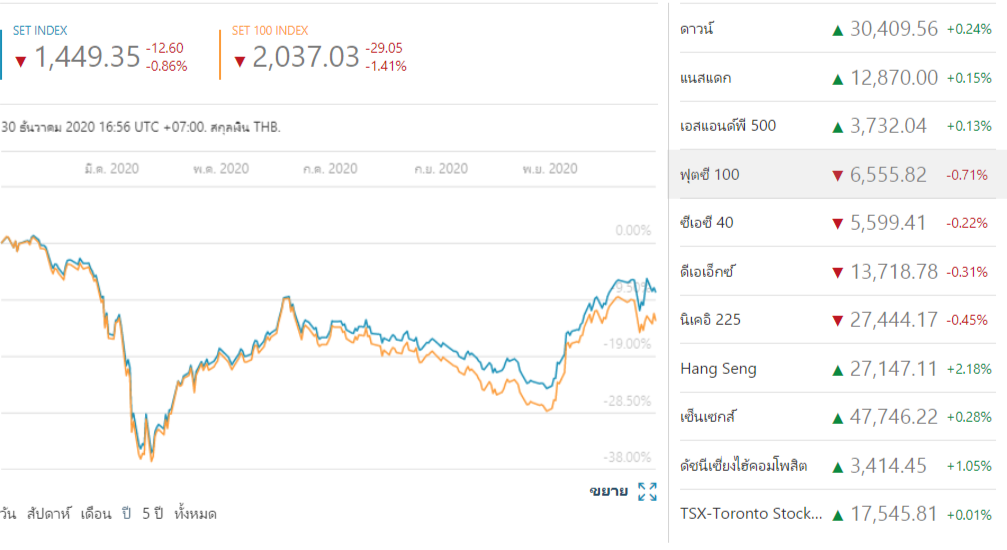Click the green up arrow for เซ็นเซกส์
The width and height of the screenshot is (1007, 550).
click(x=837, y=418)
